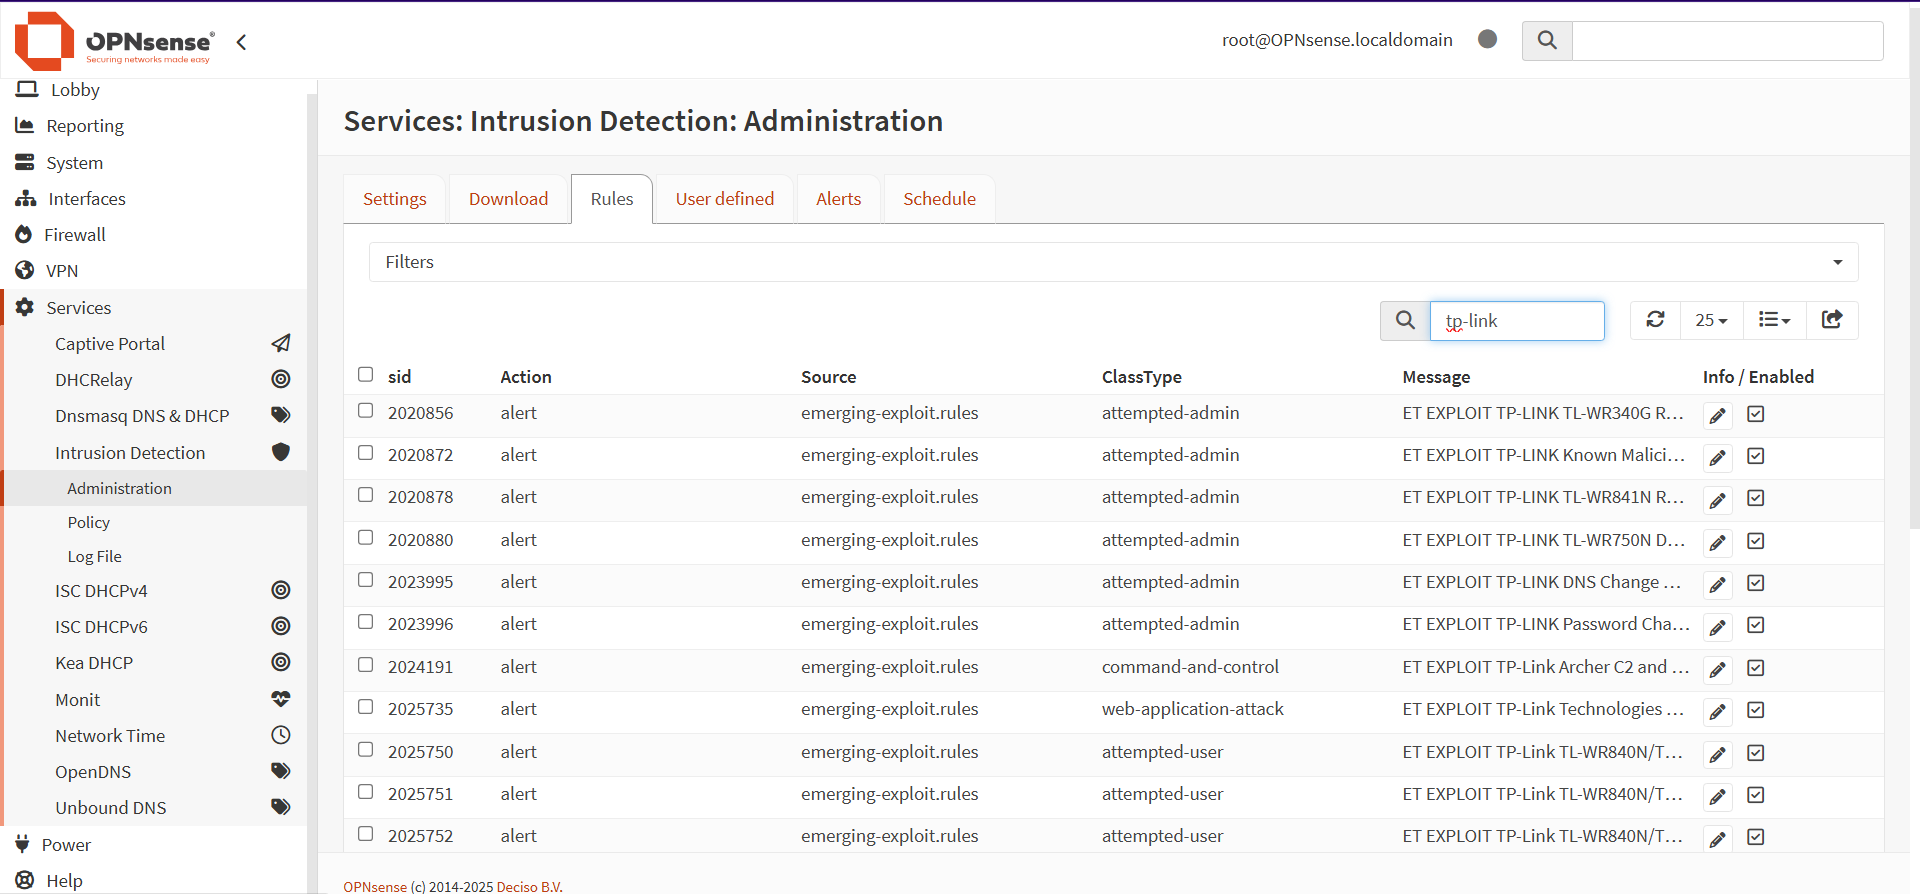The height and width of the screenshot is (894, 1920).
Task: Click the Captive Portal paper-plane icon
Action: (281, 343)
